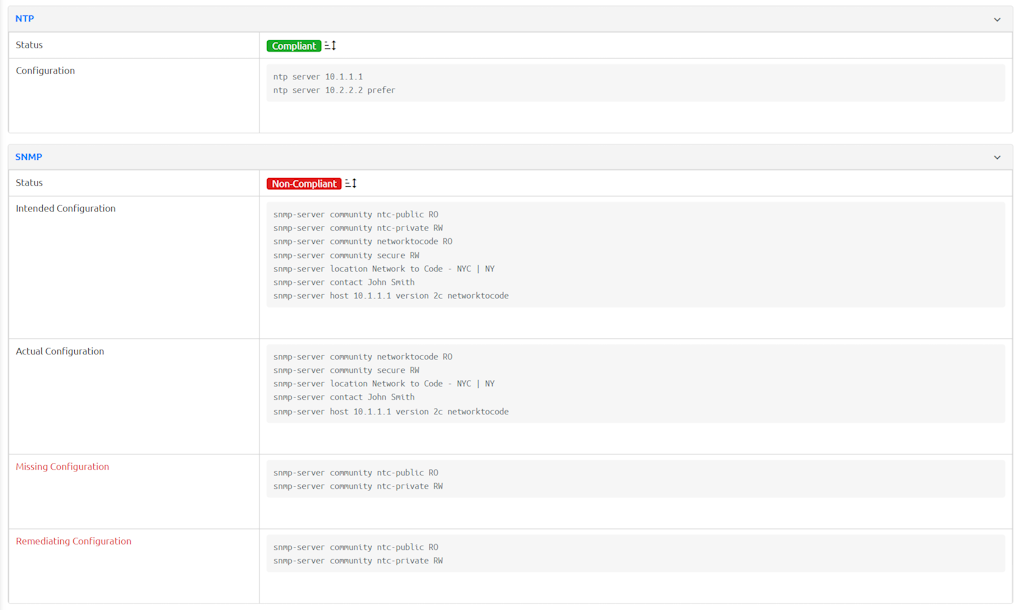Image resolution: width=1024 pixels, height=610 pixels.
Task: Select the red Remediating Configuration label
Action: 73,541
